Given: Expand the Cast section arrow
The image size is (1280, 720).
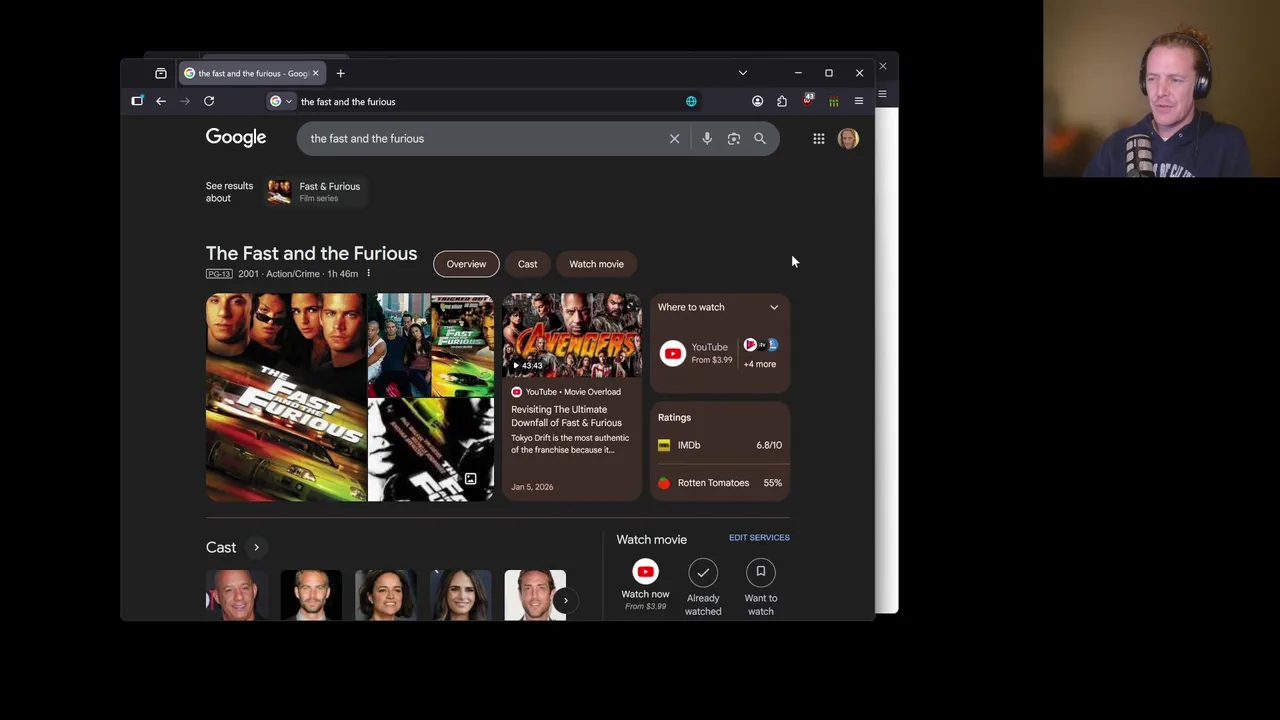Looking at the screenshot, I should coord(256,547).
